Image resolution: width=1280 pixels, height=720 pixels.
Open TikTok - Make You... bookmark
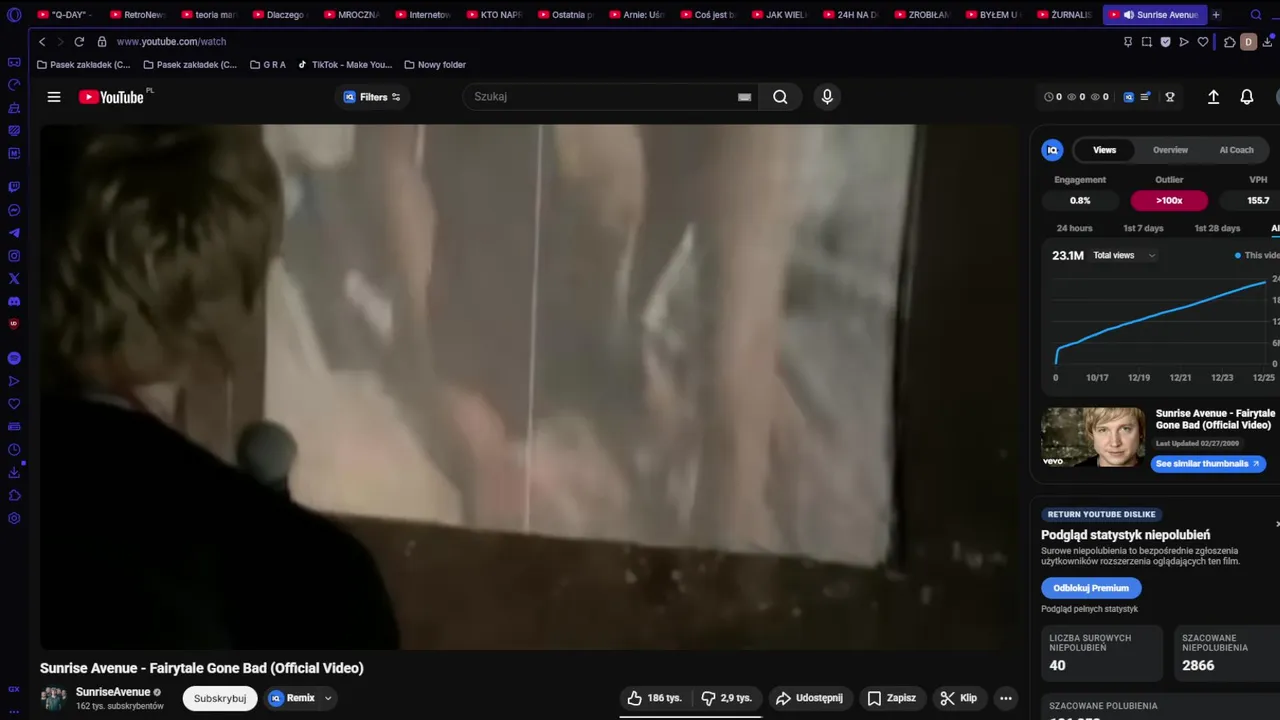coord(345,65)
